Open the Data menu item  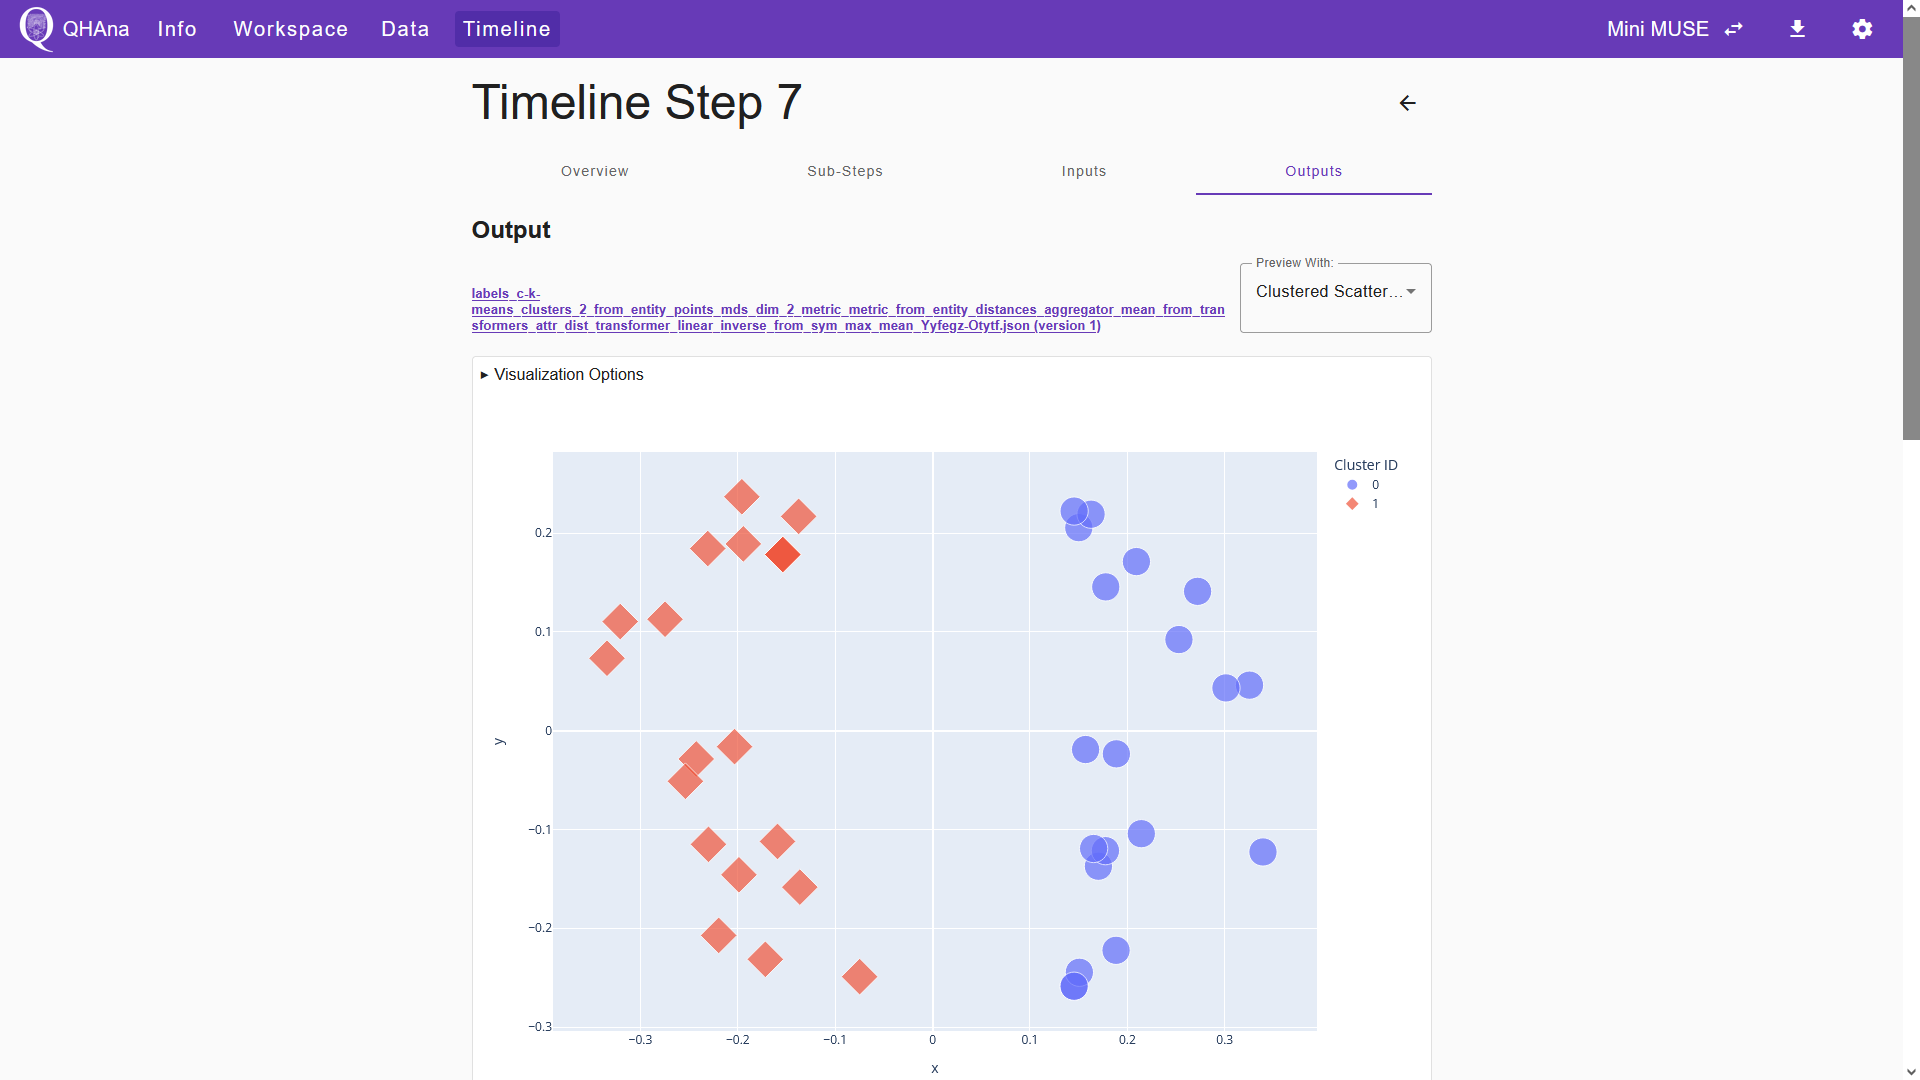coord(405,29)
